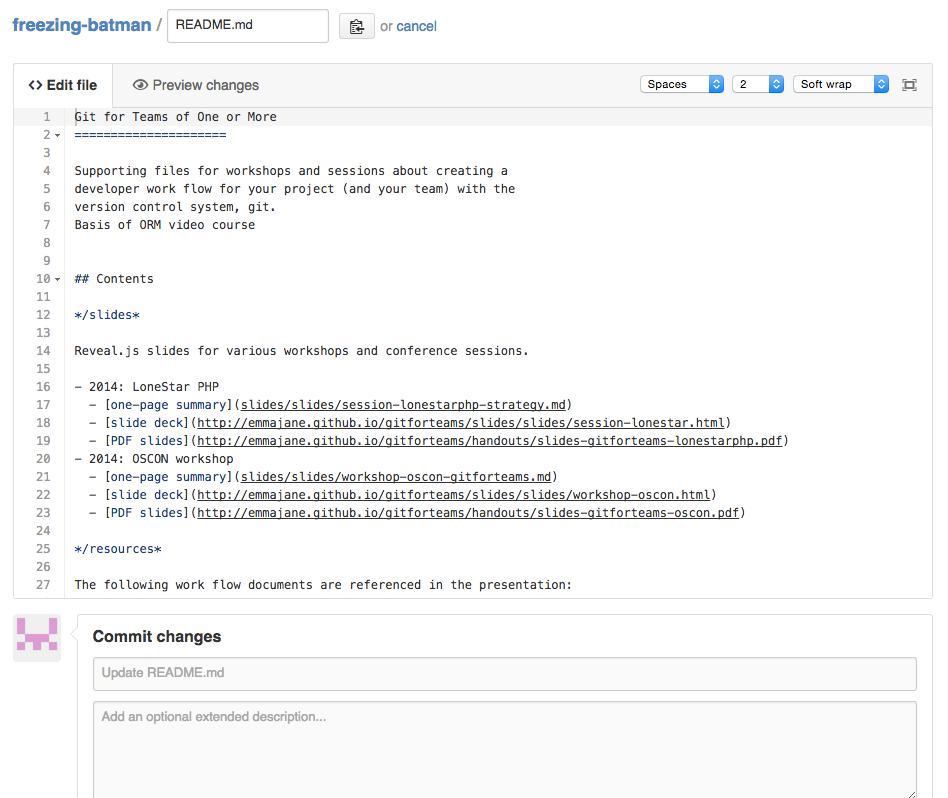948x798 pixels.
Task: Open the indent size dropdown showing 2
Action: (757, 84)
